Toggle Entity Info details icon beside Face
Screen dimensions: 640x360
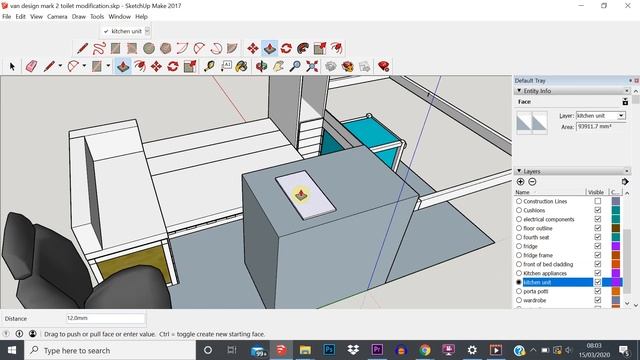click(625, 102)
